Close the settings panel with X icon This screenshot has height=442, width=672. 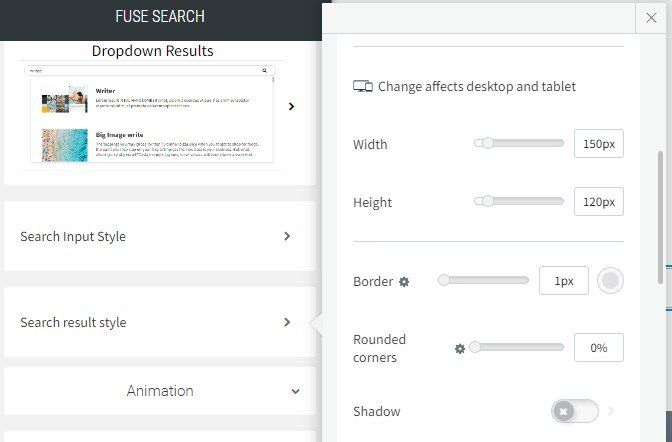coord(647,17)
